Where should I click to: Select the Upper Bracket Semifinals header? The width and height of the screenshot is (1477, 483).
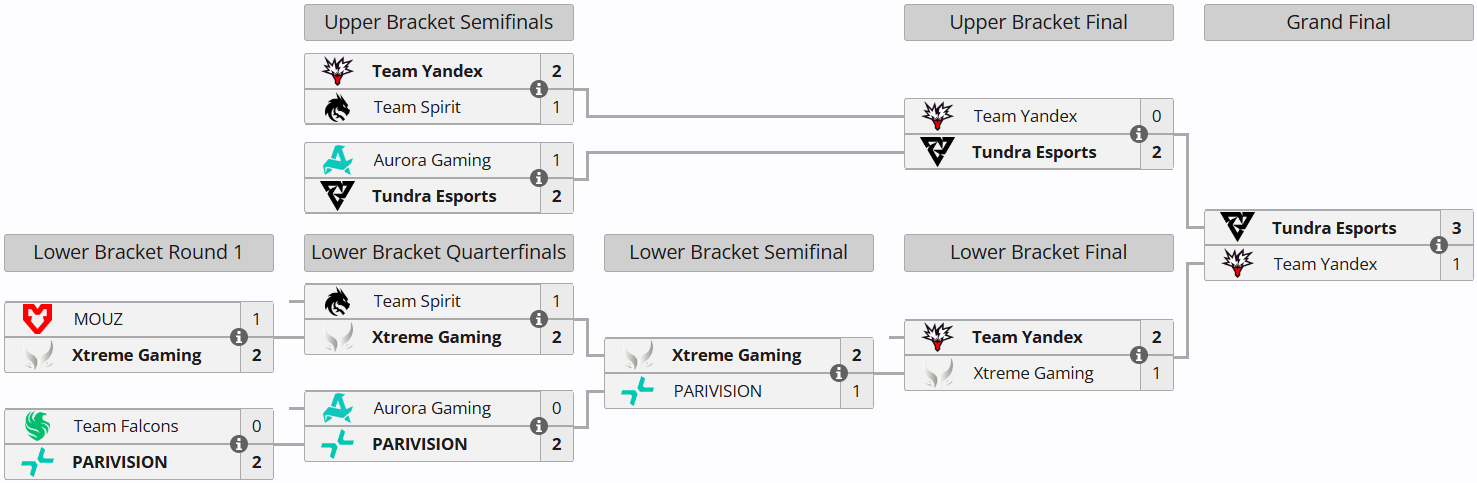coord(439,22)
